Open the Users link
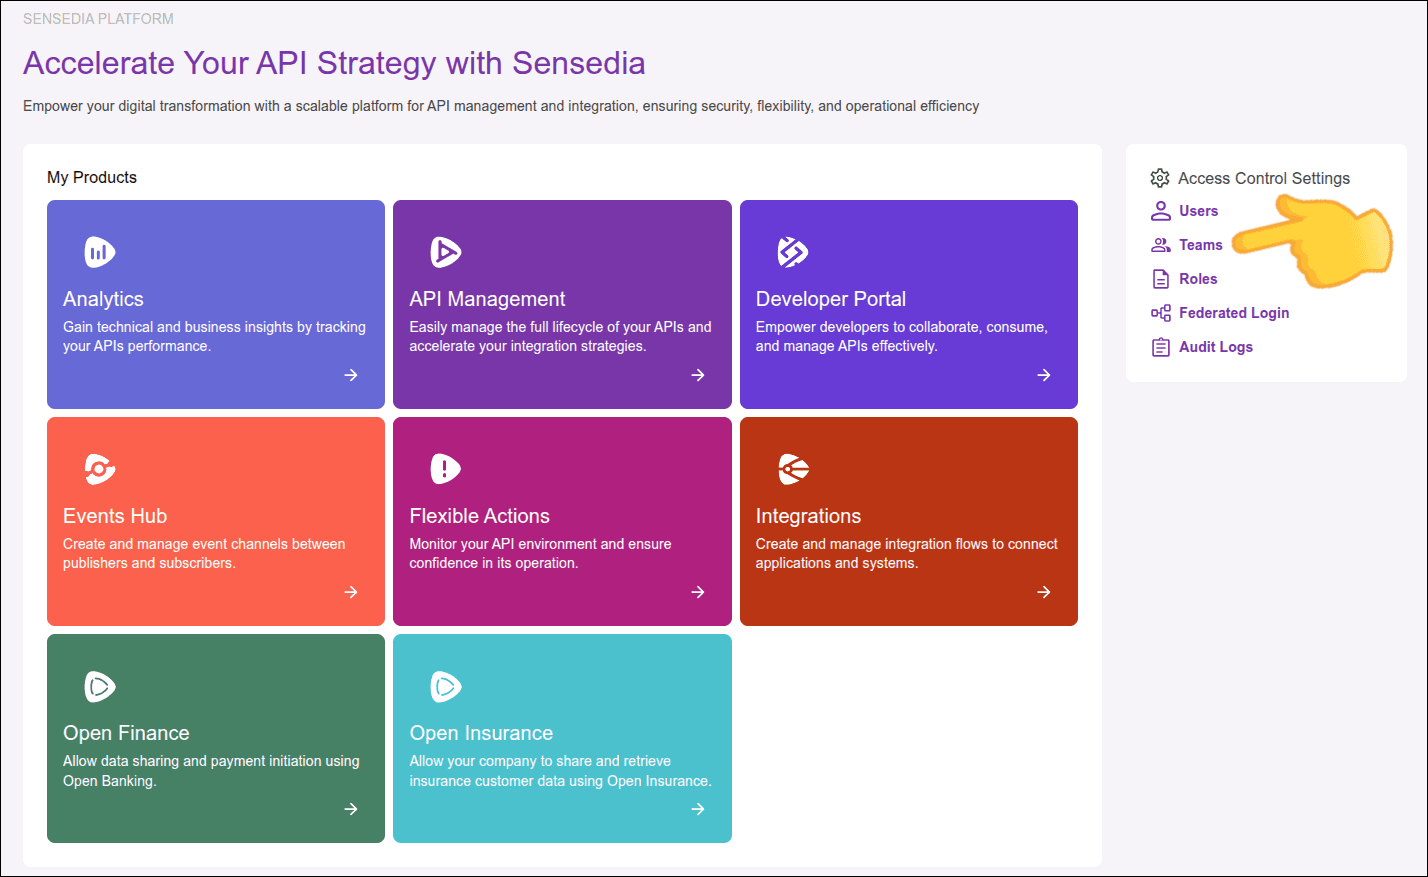This screenshot has height=877, width=1428. click(x=1198, y=211)
